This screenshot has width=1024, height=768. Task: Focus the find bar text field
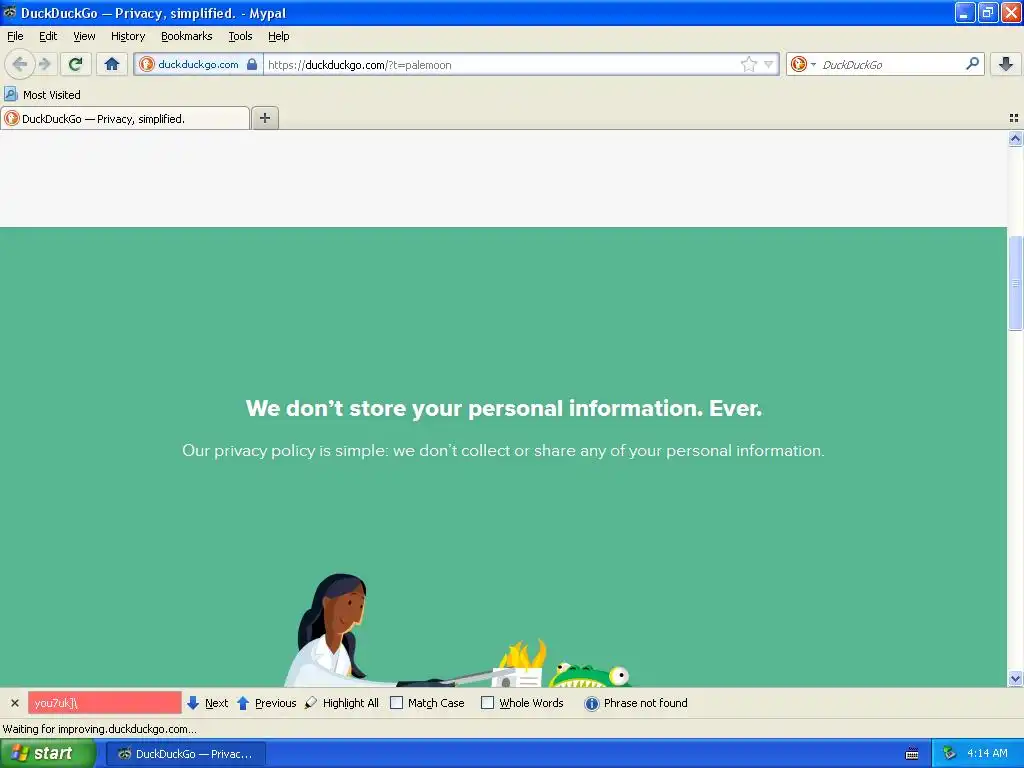click(104, 703)
